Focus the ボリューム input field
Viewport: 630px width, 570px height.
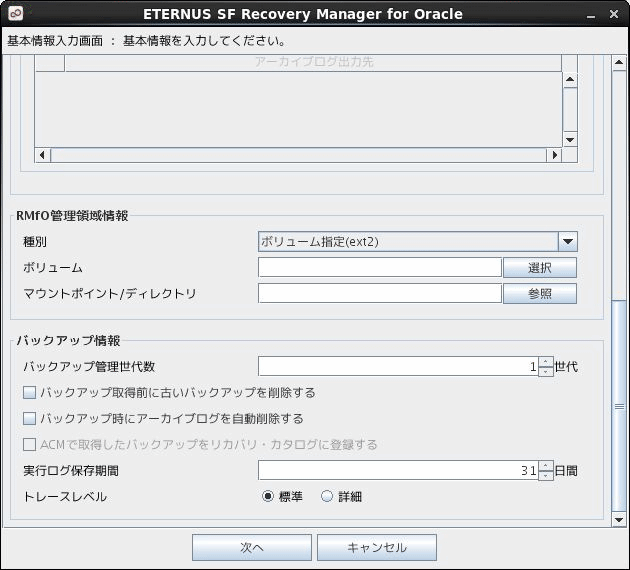click(380, 268)
